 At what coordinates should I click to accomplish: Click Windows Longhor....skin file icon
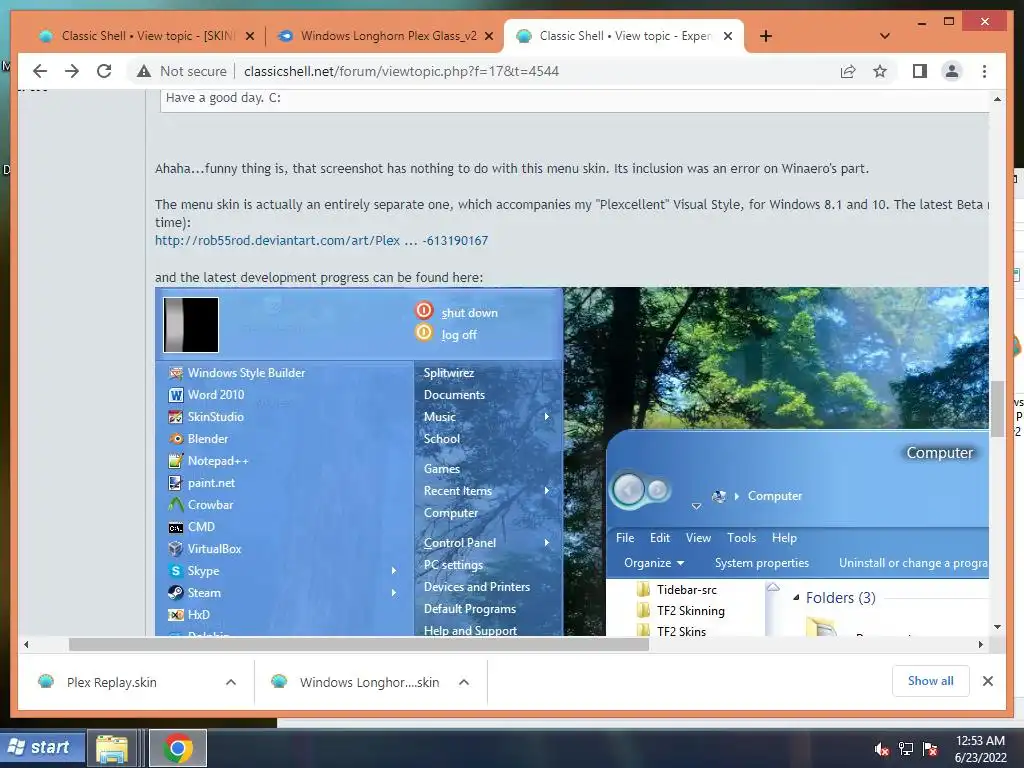279,682
